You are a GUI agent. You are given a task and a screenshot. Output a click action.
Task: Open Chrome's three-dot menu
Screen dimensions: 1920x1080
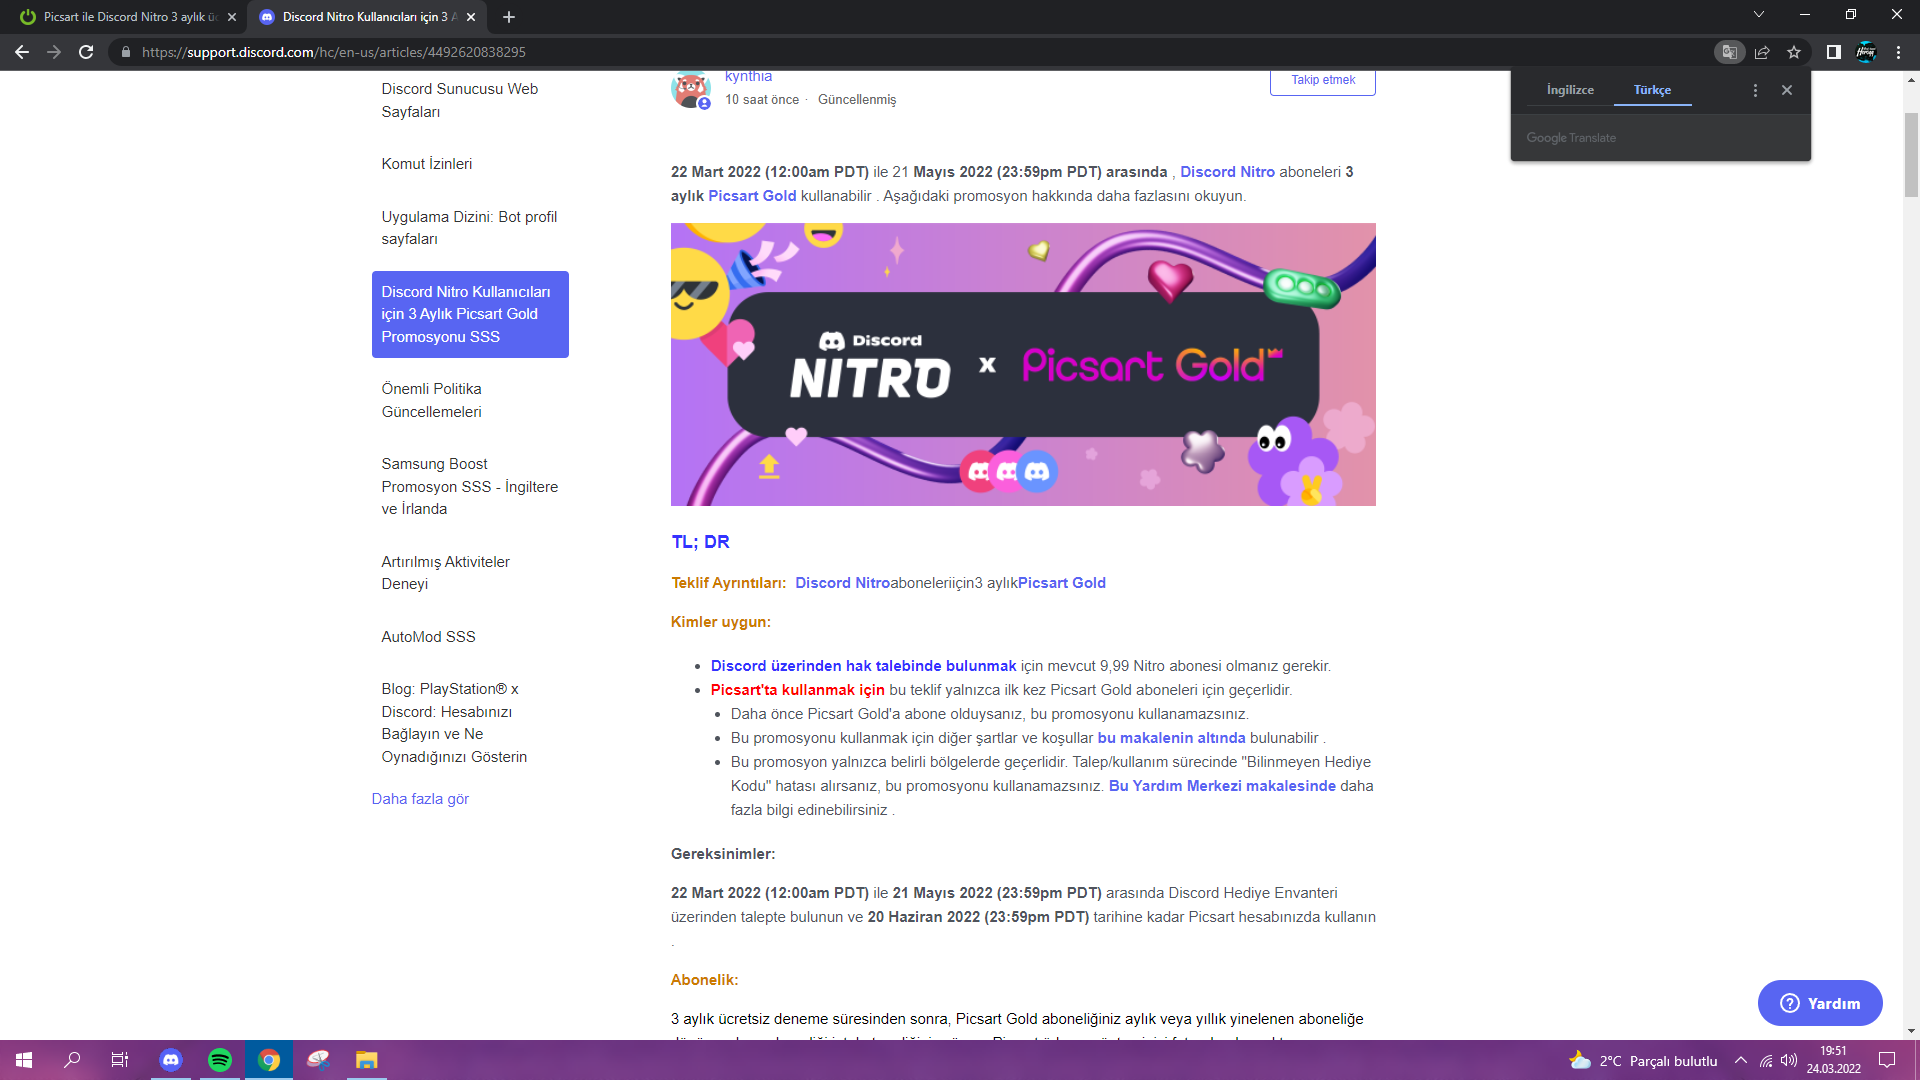(1897, 51)
